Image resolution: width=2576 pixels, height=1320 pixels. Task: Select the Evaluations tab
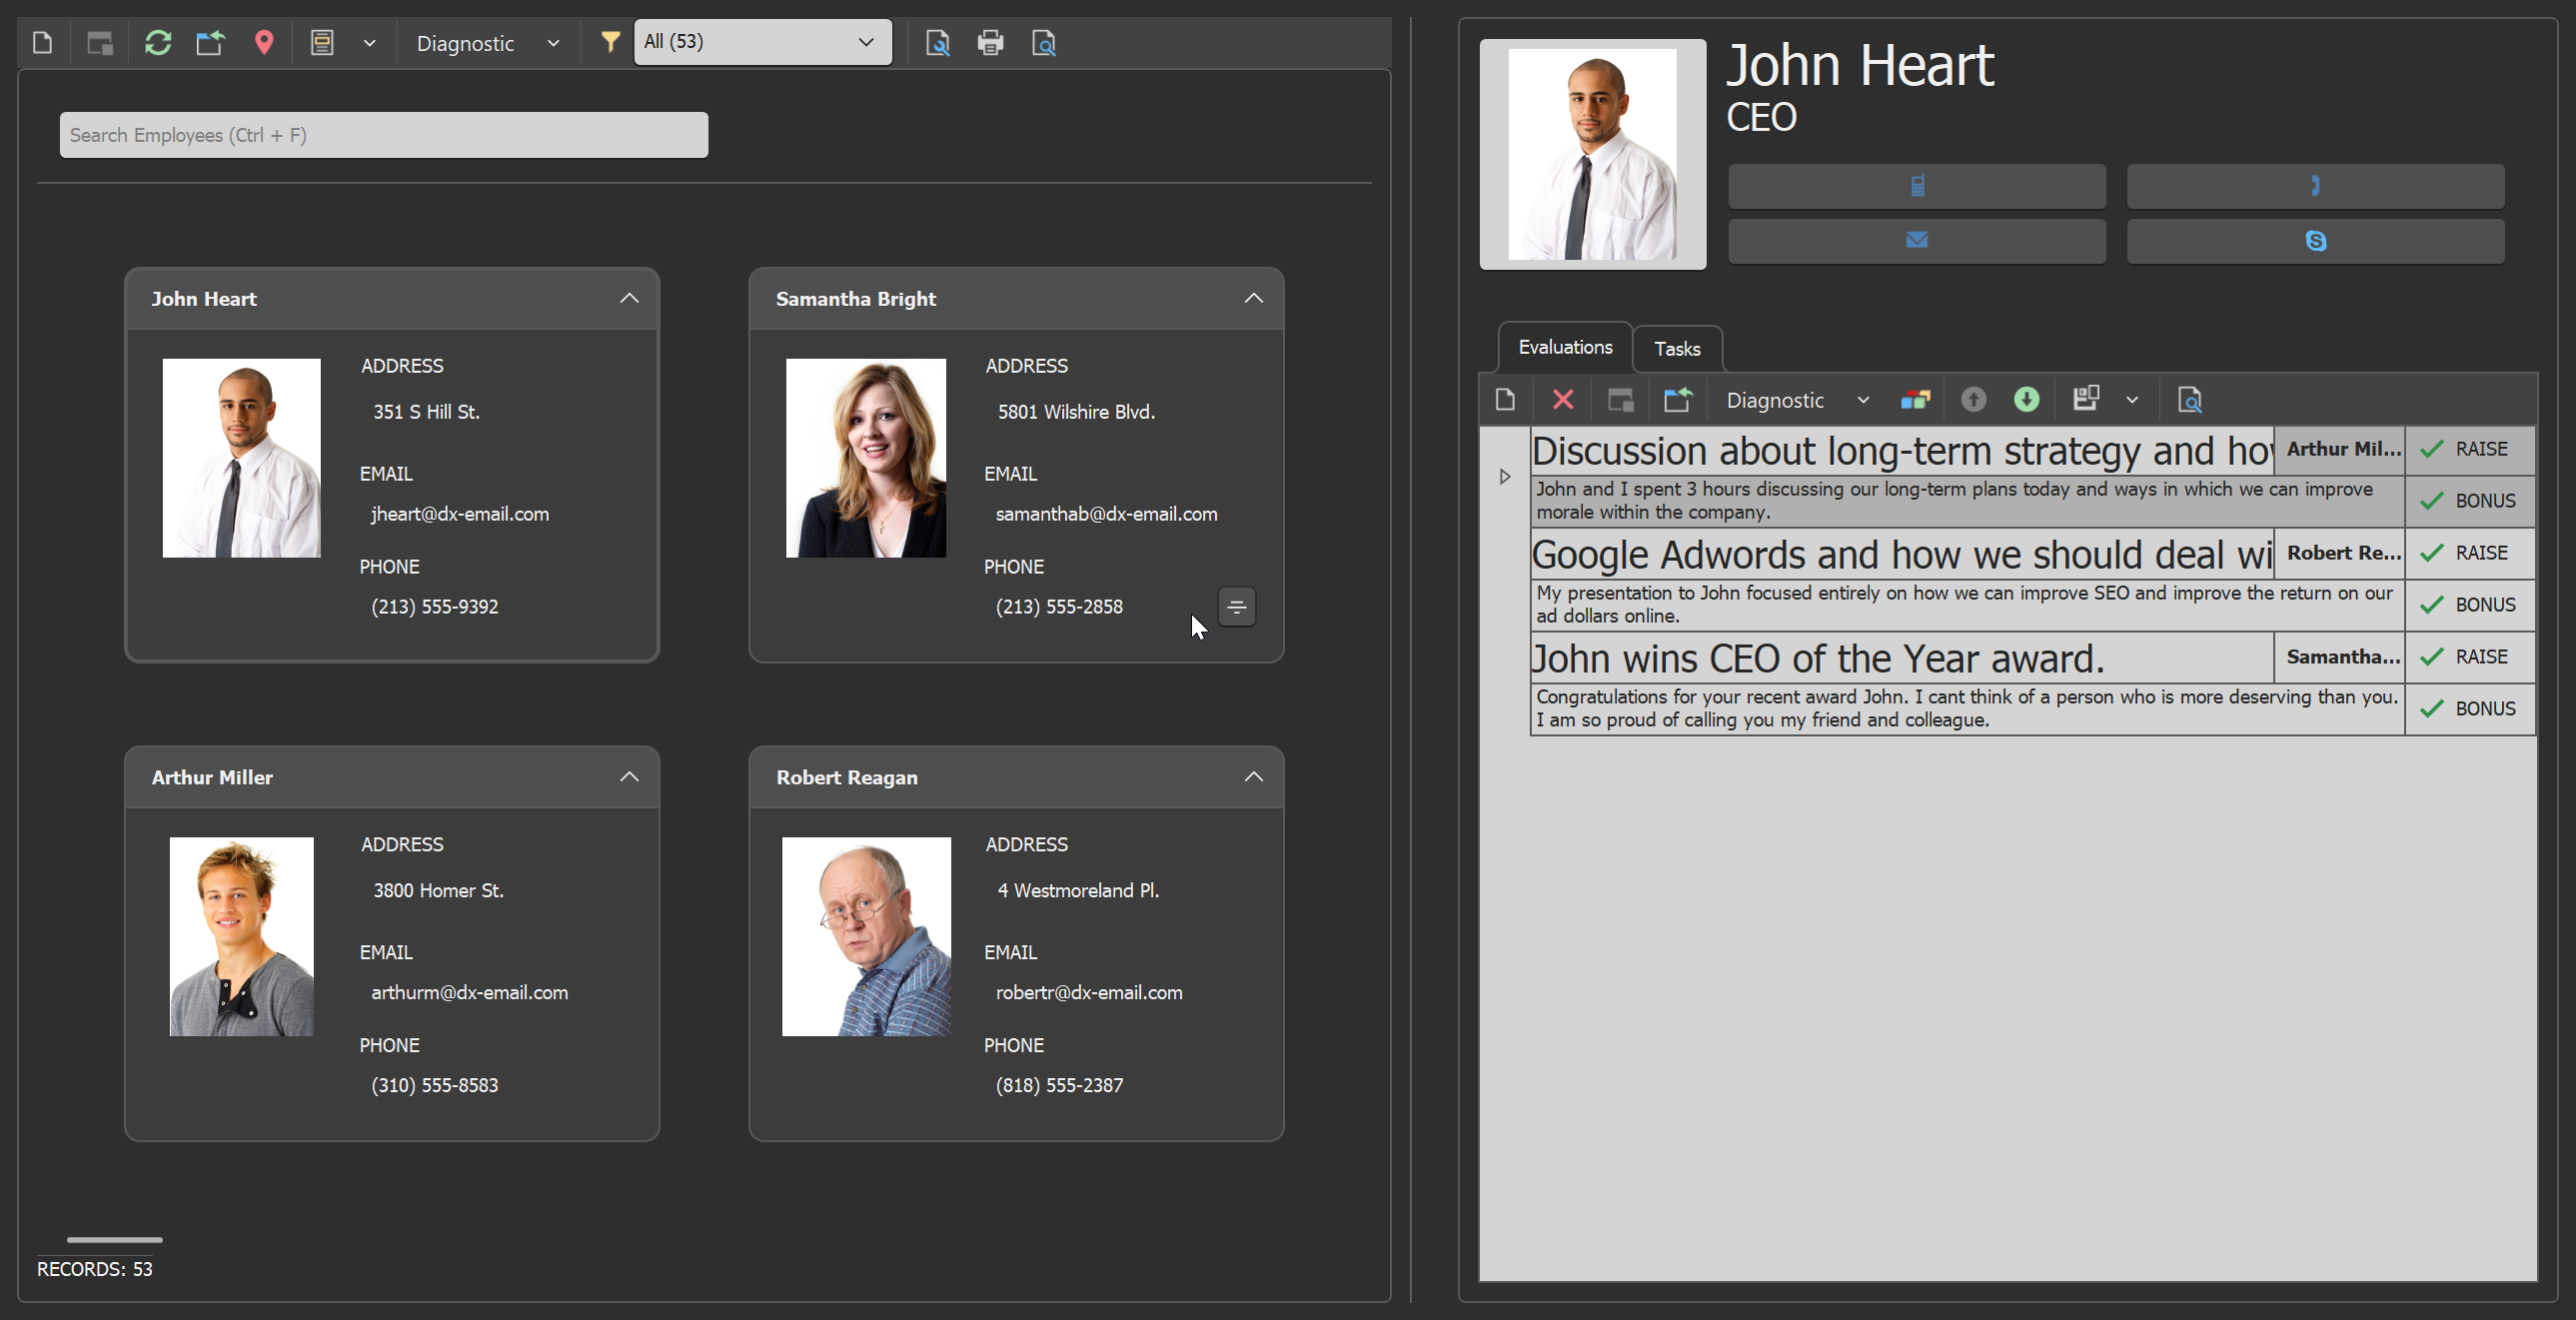tap(1565, 347)
